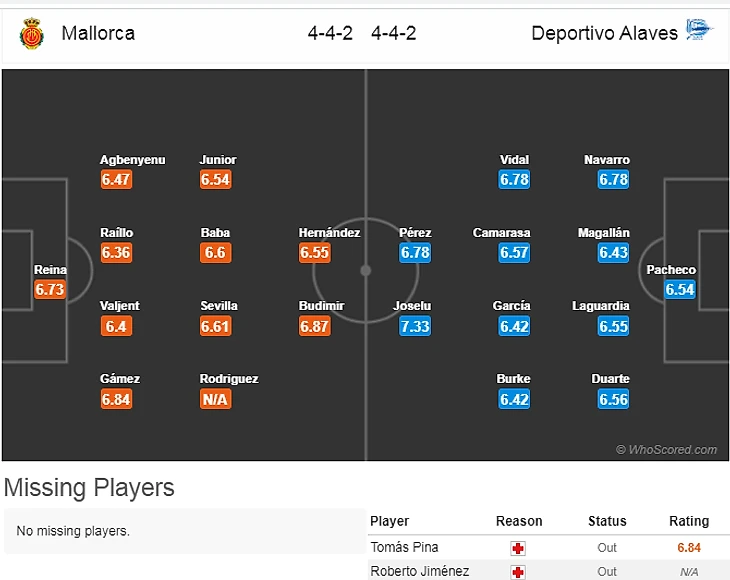The height and width of the screenshot is (580, 730).
Task: Click the Reason column header
Action: tap(519, 521)
